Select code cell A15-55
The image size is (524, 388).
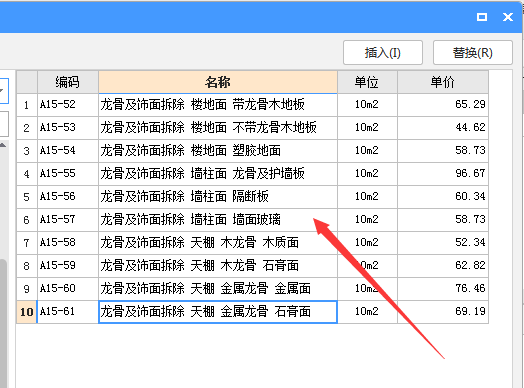tap(68, 174)
